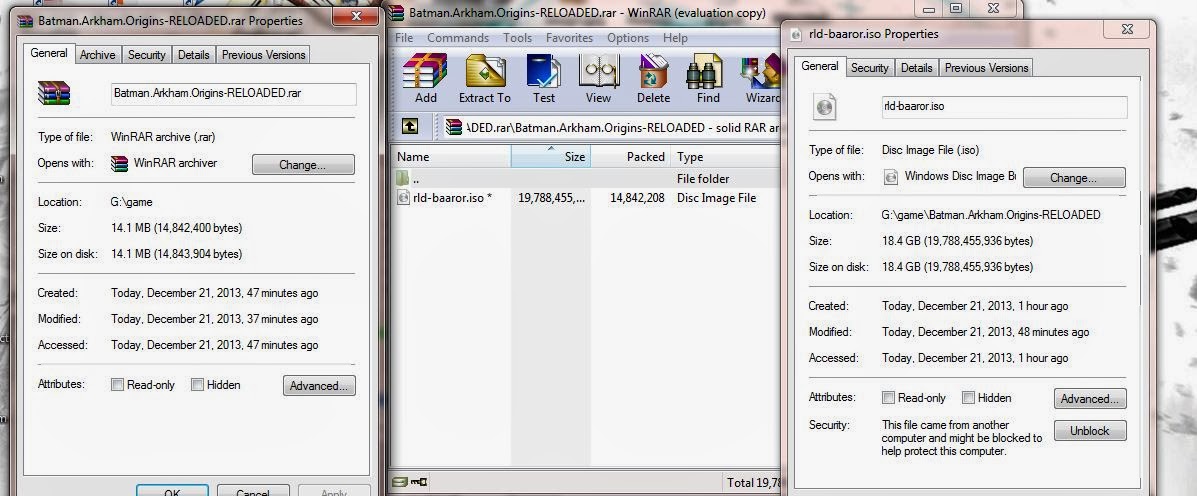Screen dimensions: 1197x496
Task: Open Details tab in iso Properties
Action: [x=916, y=68]
